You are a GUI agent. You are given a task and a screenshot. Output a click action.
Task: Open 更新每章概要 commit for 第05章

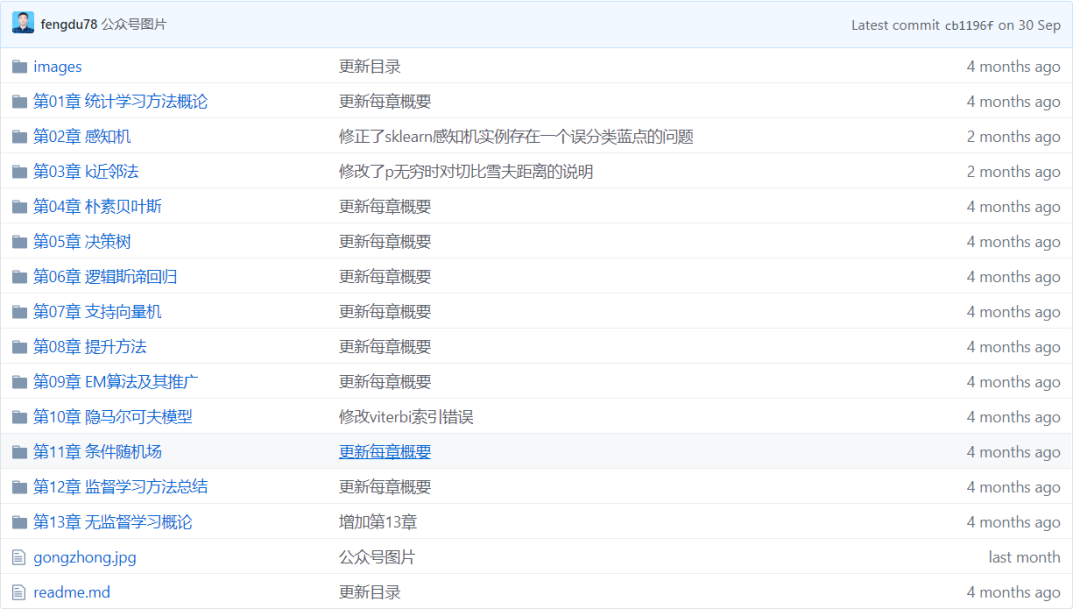(x=385, y=242)
